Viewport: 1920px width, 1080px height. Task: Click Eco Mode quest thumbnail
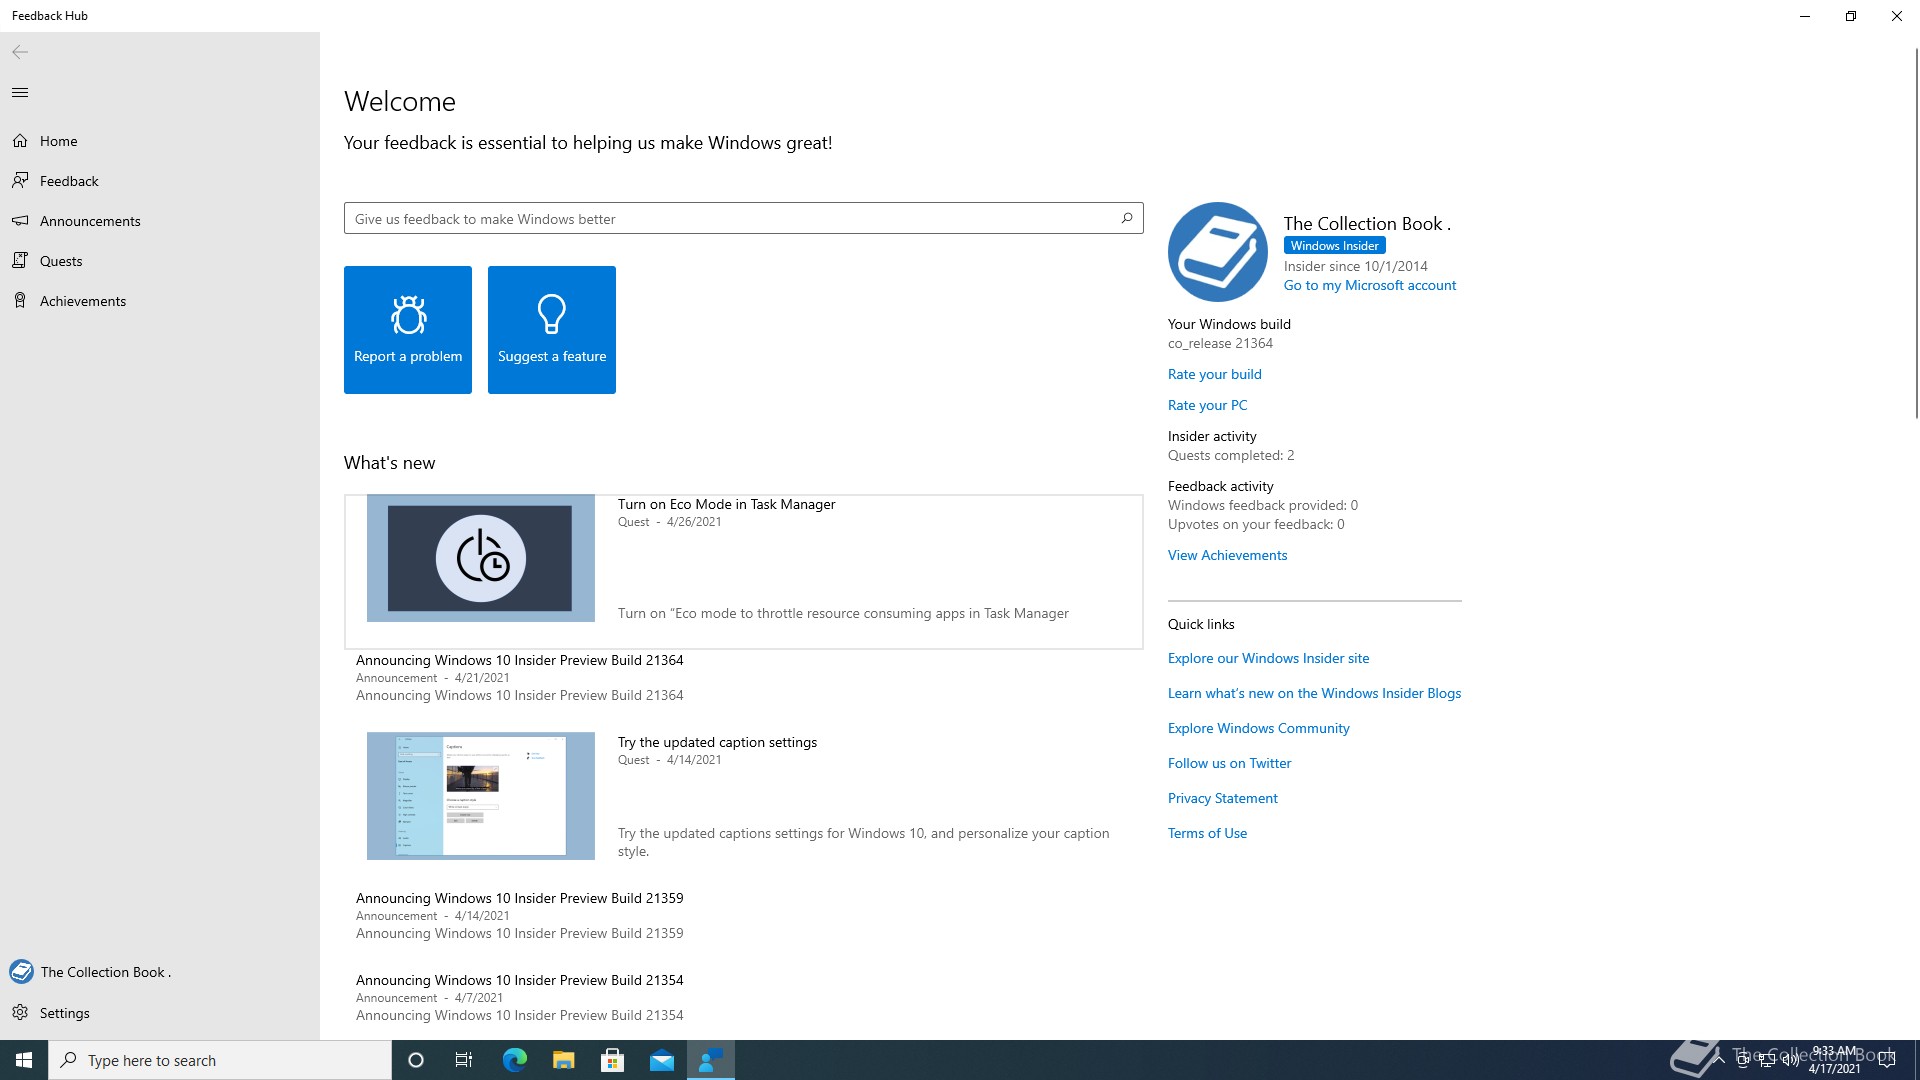pos(481,558)
